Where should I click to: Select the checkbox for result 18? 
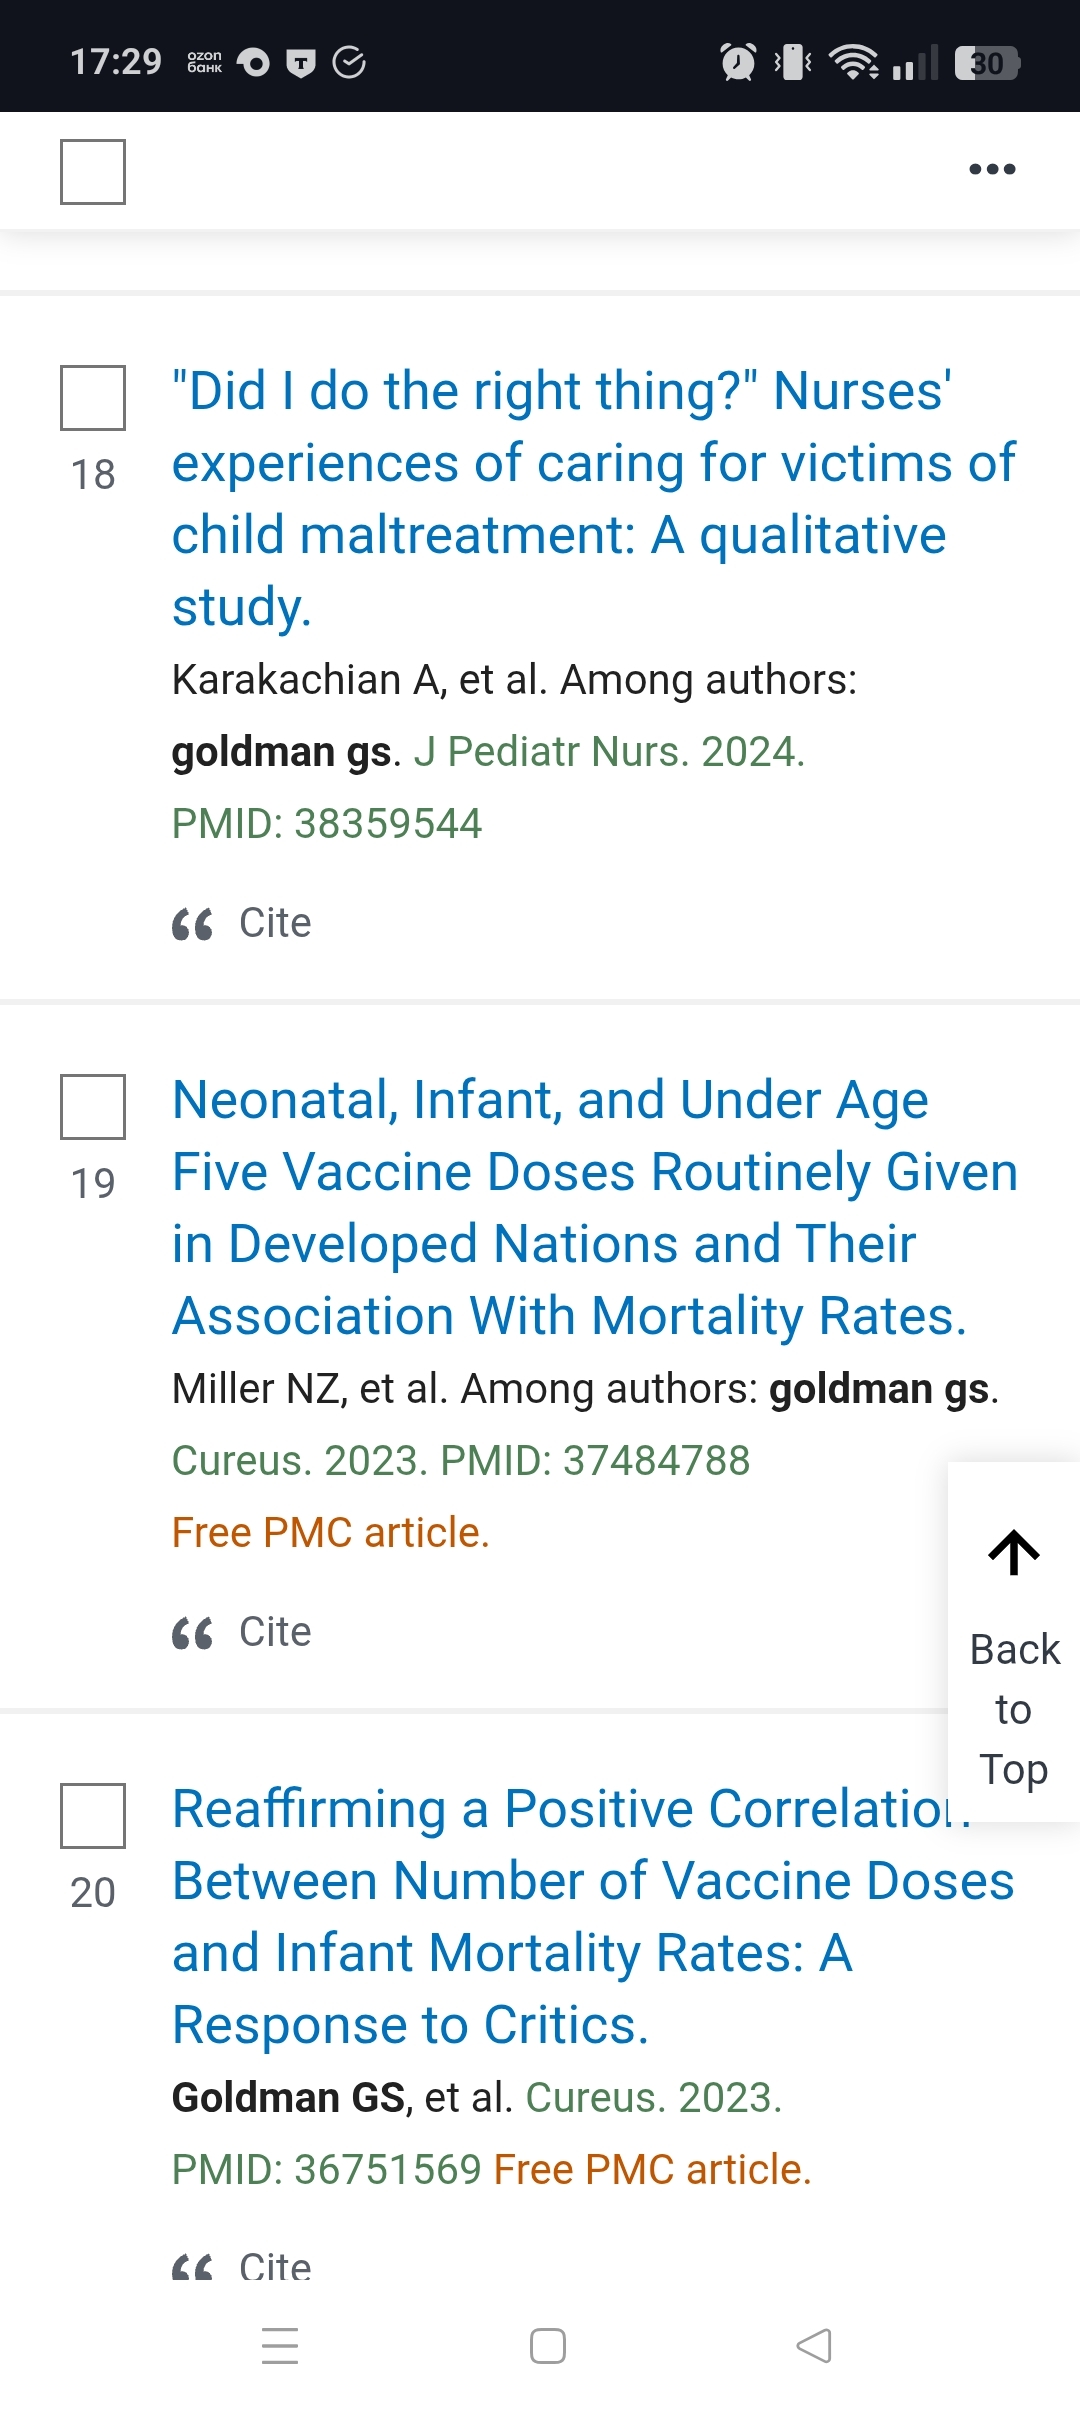[x=93, y=398]
